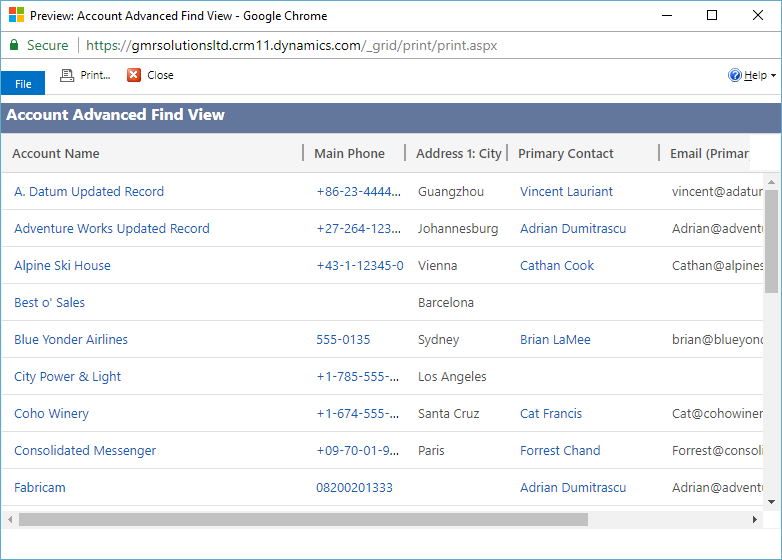The width and height of the screenshot is (782, 560).
Task: Click the Print printer icon
Action: 67,75
